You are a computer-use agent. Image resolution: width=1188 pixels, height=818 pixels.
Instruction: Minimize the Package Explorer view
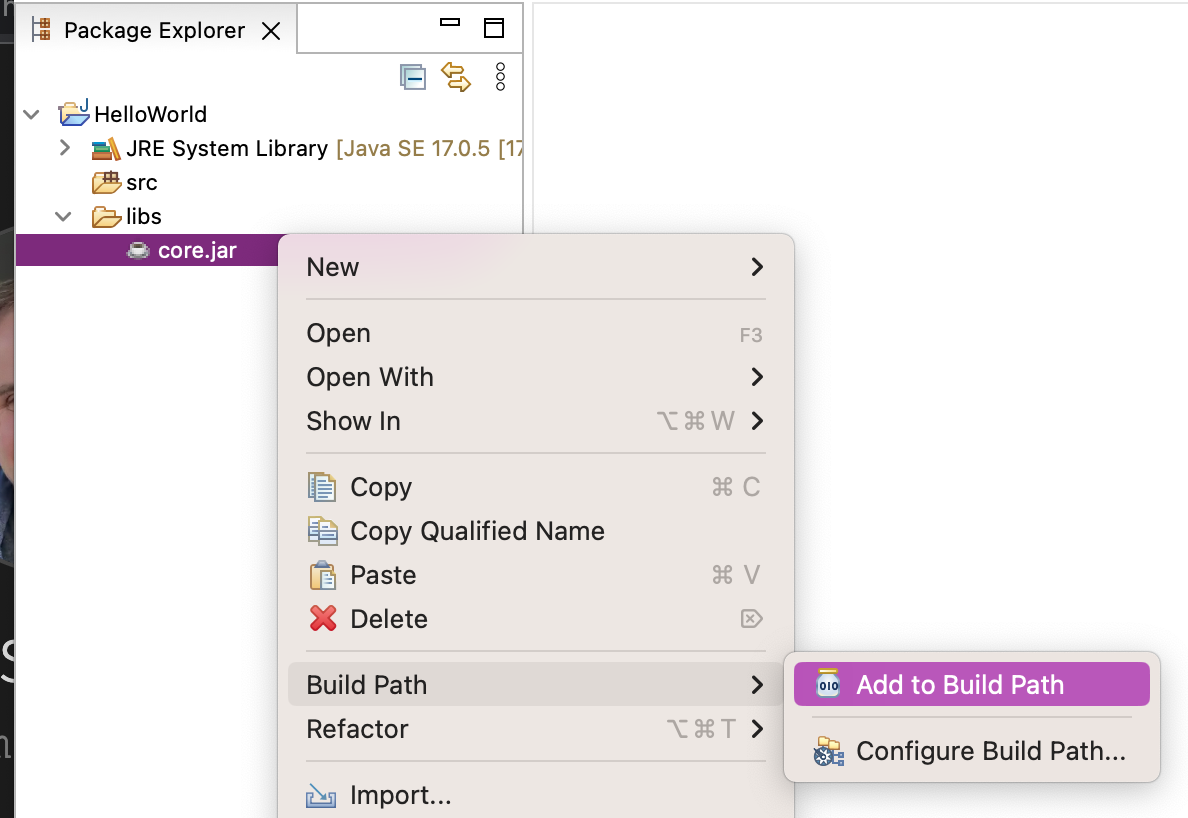pyautogui.click(x=450, y=24)
